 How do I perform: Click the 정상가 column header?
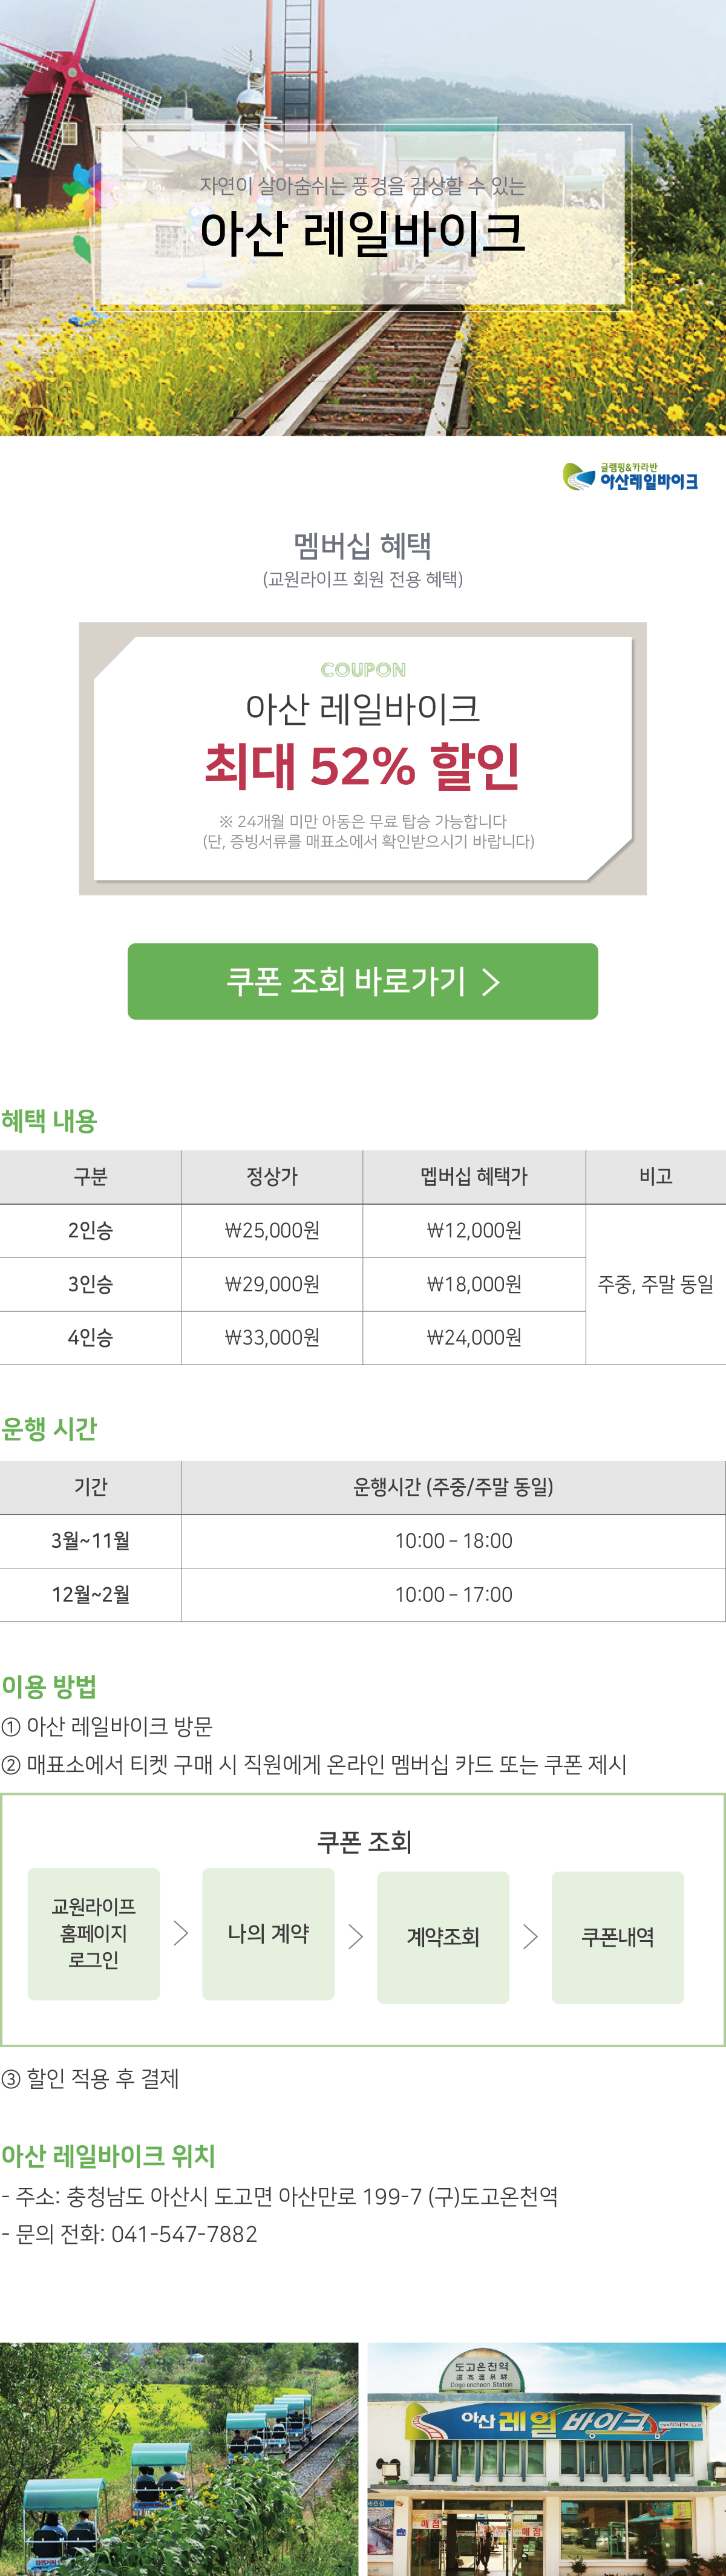(x=272, y=1176)
